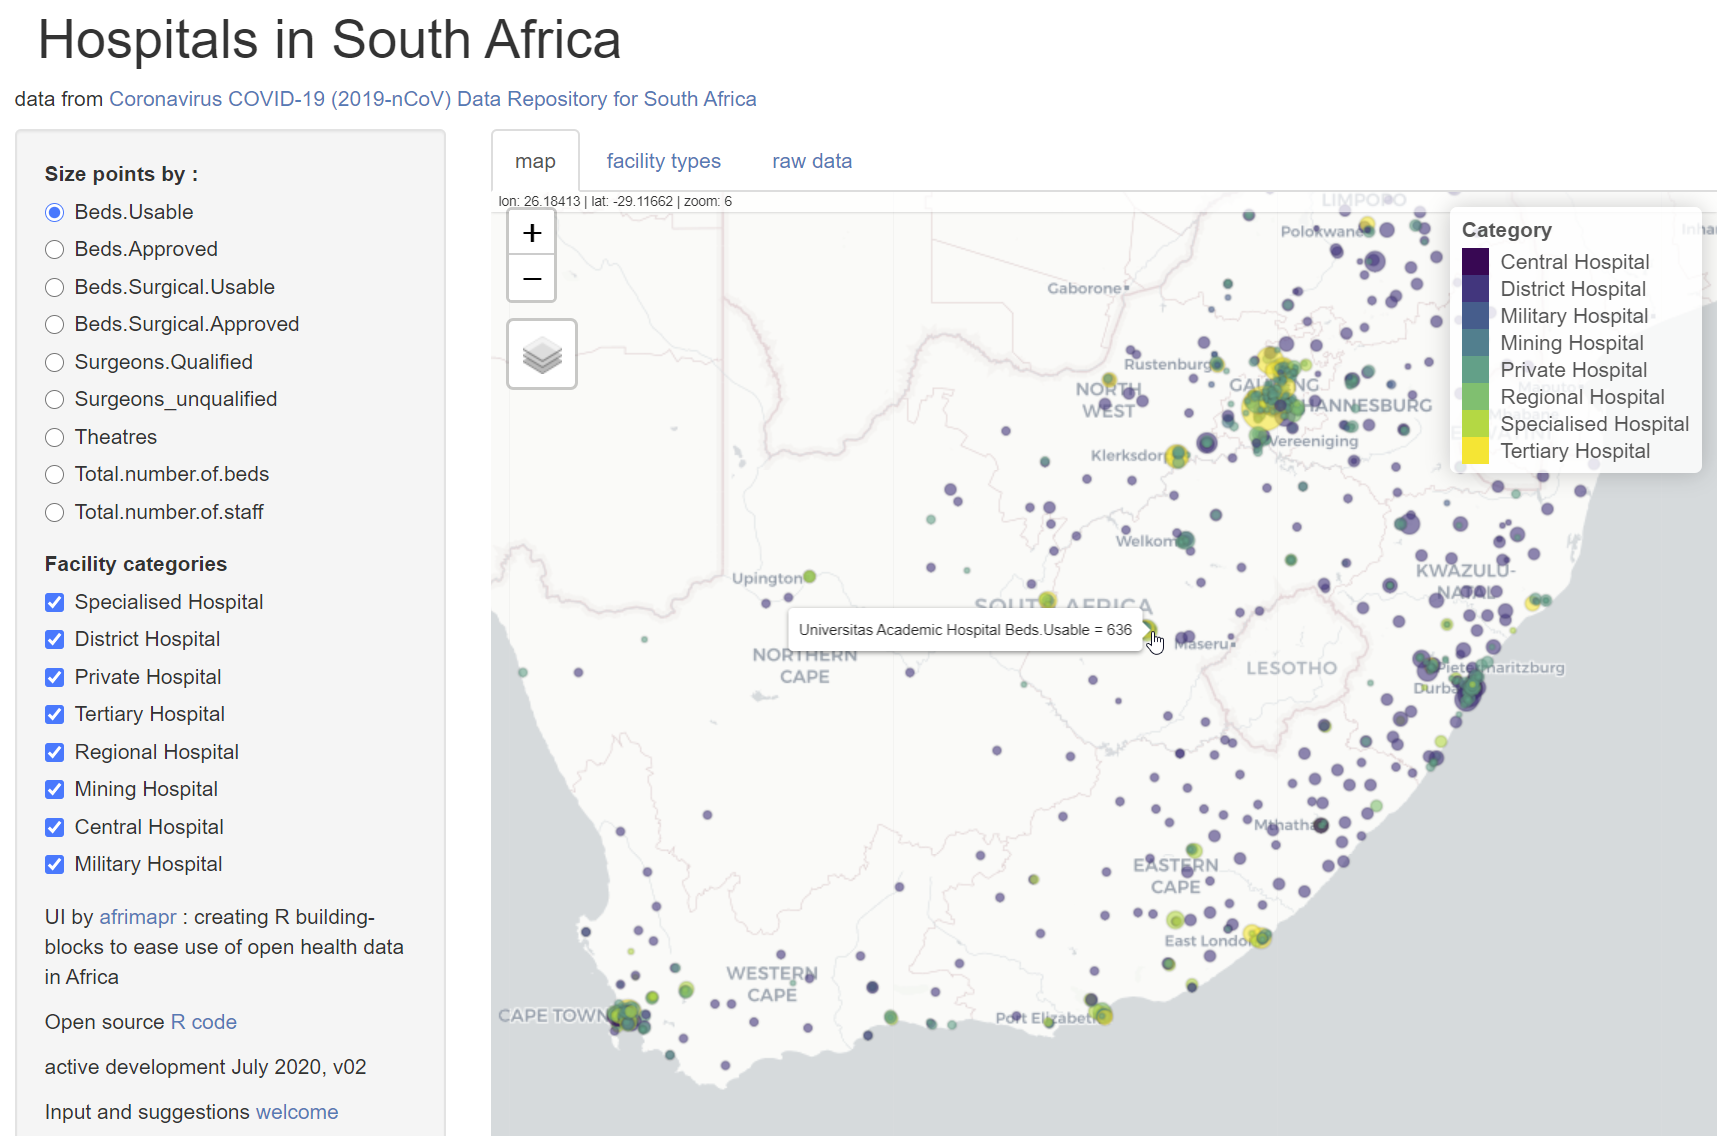Visit the afrimapr link
The image size is (1729, 1136).
138,917
